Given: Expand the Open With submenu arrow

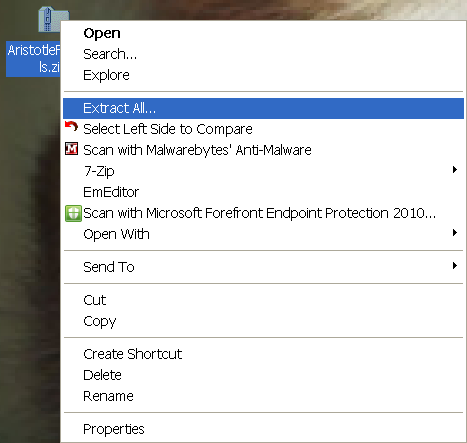Looking at the screenshot, I should (455, 233).
